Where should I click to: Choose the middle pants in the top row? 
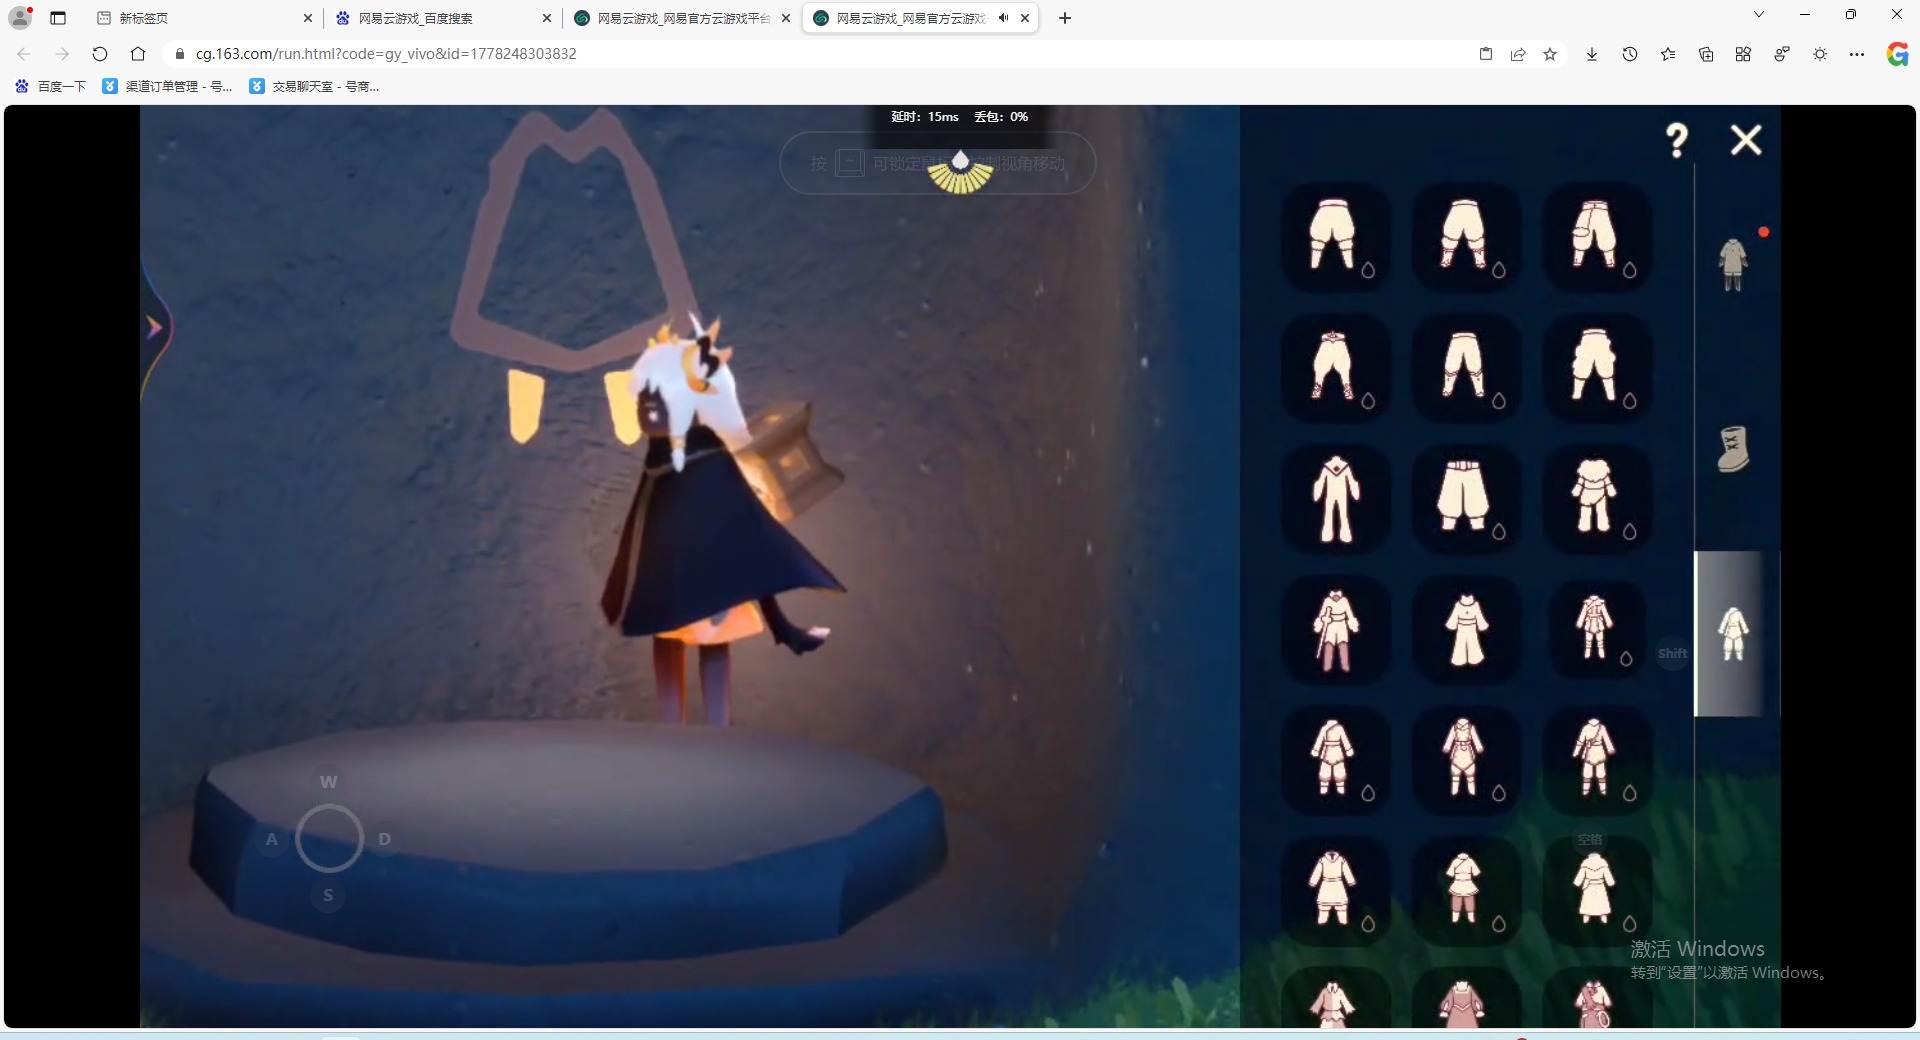tap(1466, 238)
